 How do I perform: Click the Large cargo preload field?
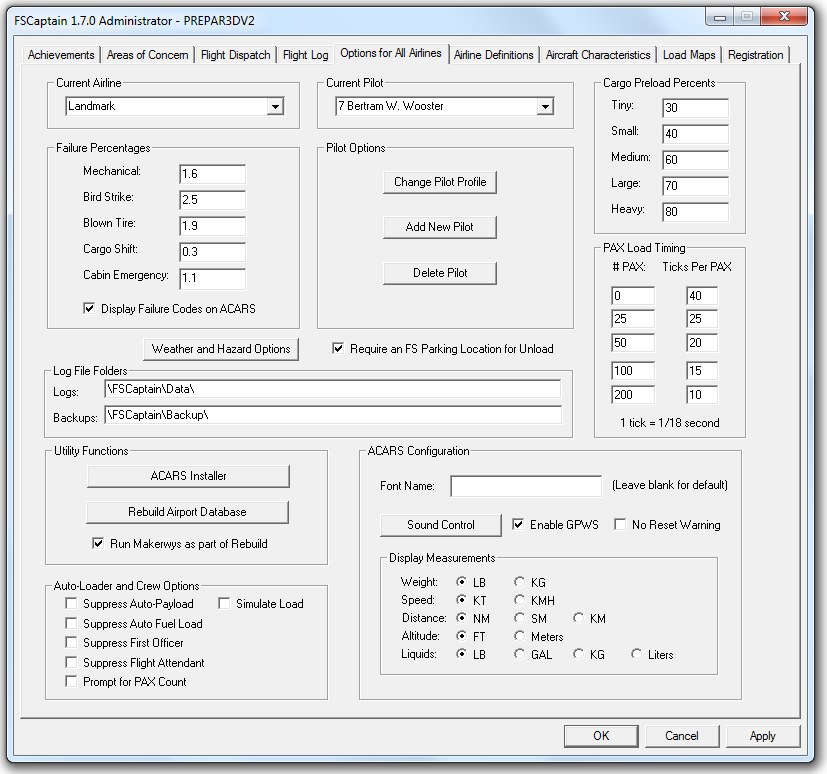coord(696,186)
